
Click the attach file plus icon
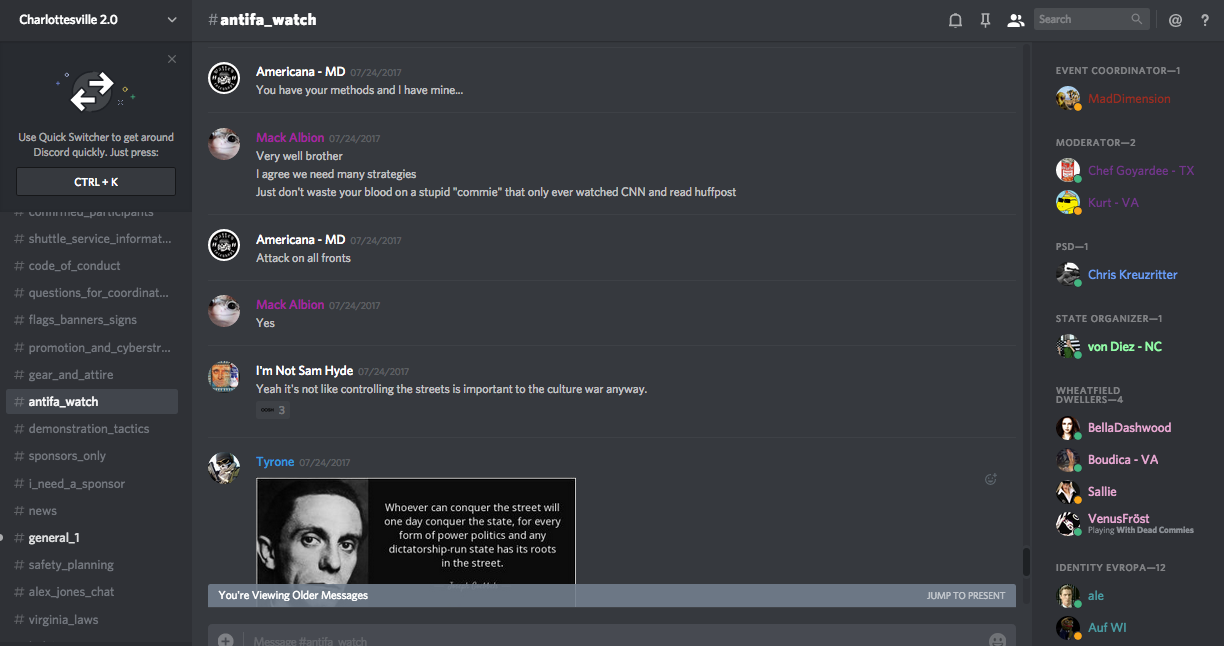pyautogui.click(x=226, y=639)
